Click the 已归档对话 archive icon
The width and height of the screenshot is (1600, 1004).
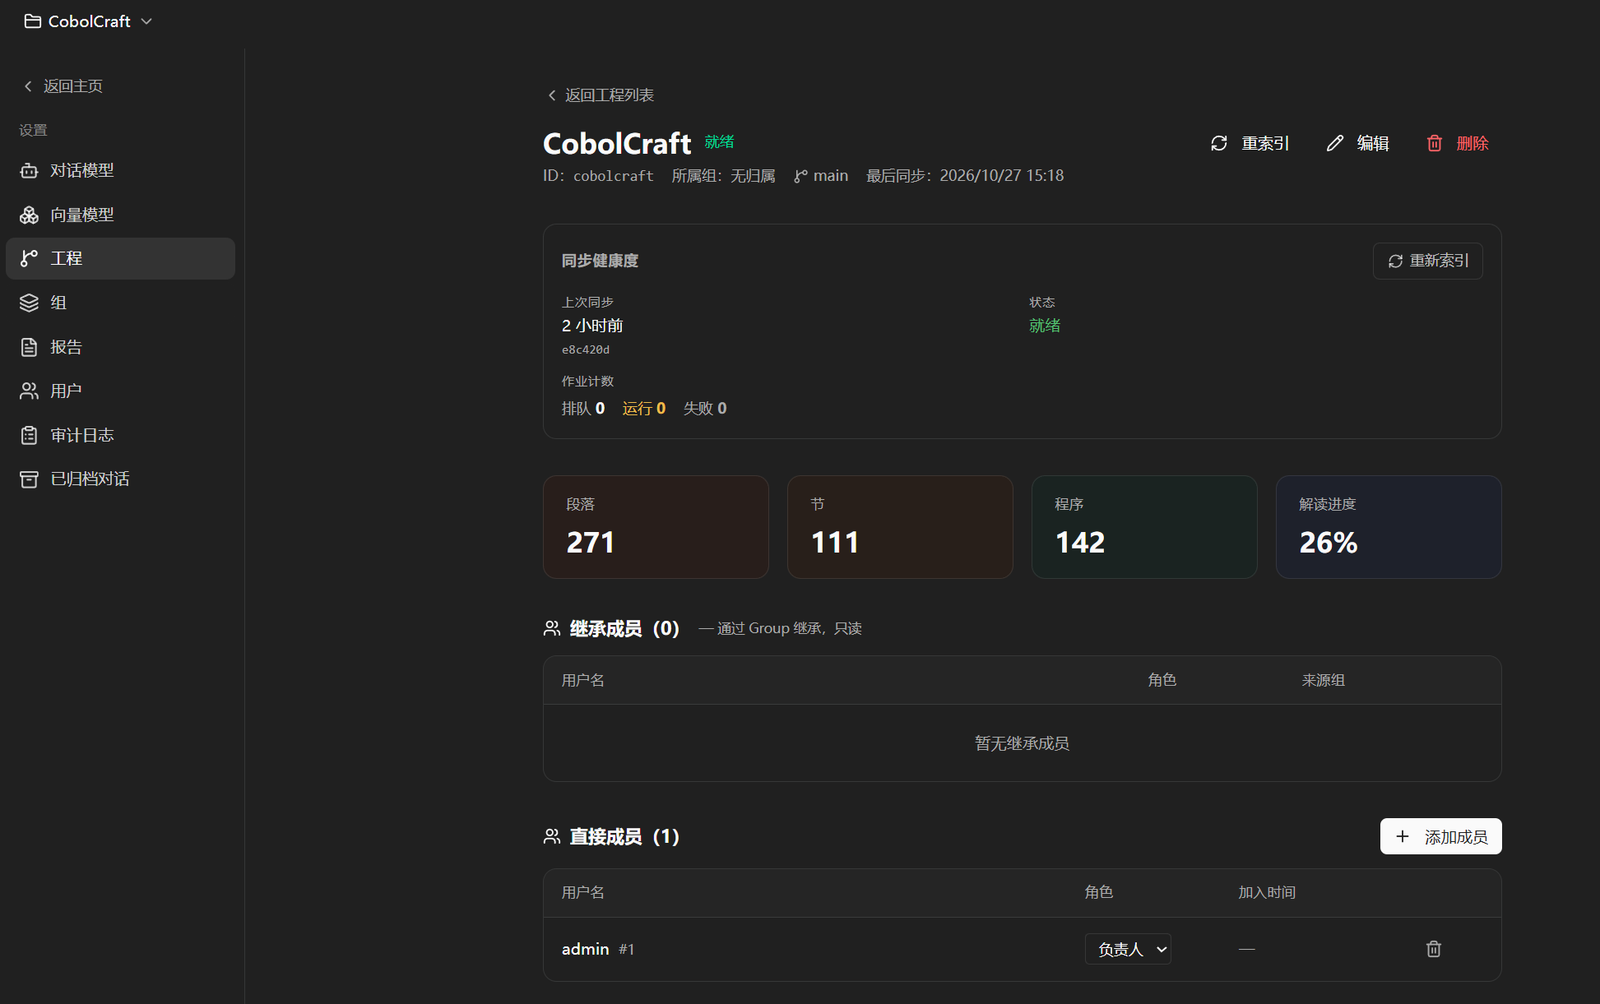point(29,479)
